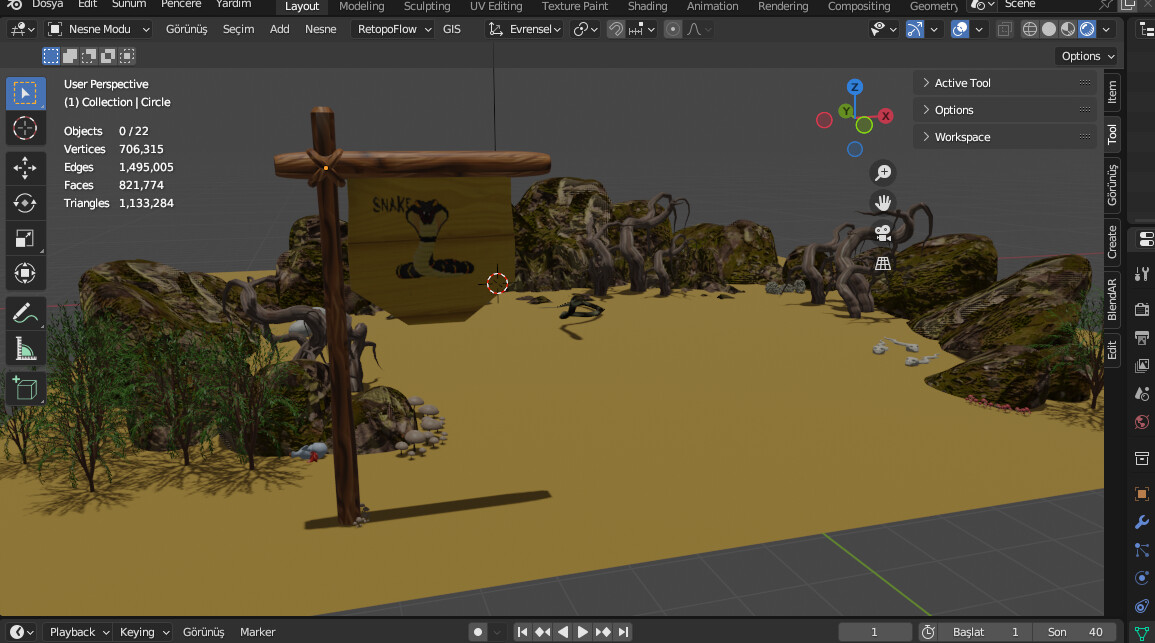The width and height of the screenshot is (1155, 643).
Task: Open the Dosya menu
Action: [46, 4]
